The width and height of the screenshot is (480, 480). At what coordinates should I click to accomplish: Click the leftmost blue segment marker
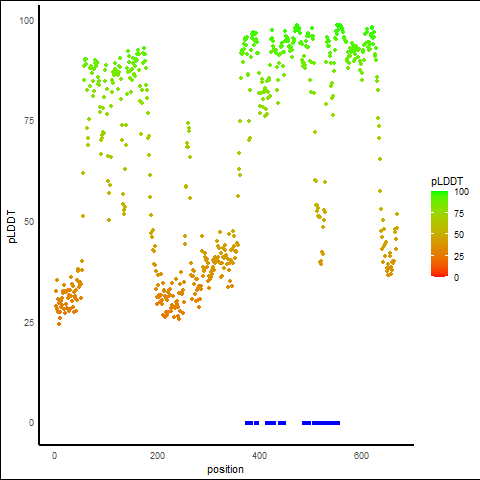click(249, 423)
